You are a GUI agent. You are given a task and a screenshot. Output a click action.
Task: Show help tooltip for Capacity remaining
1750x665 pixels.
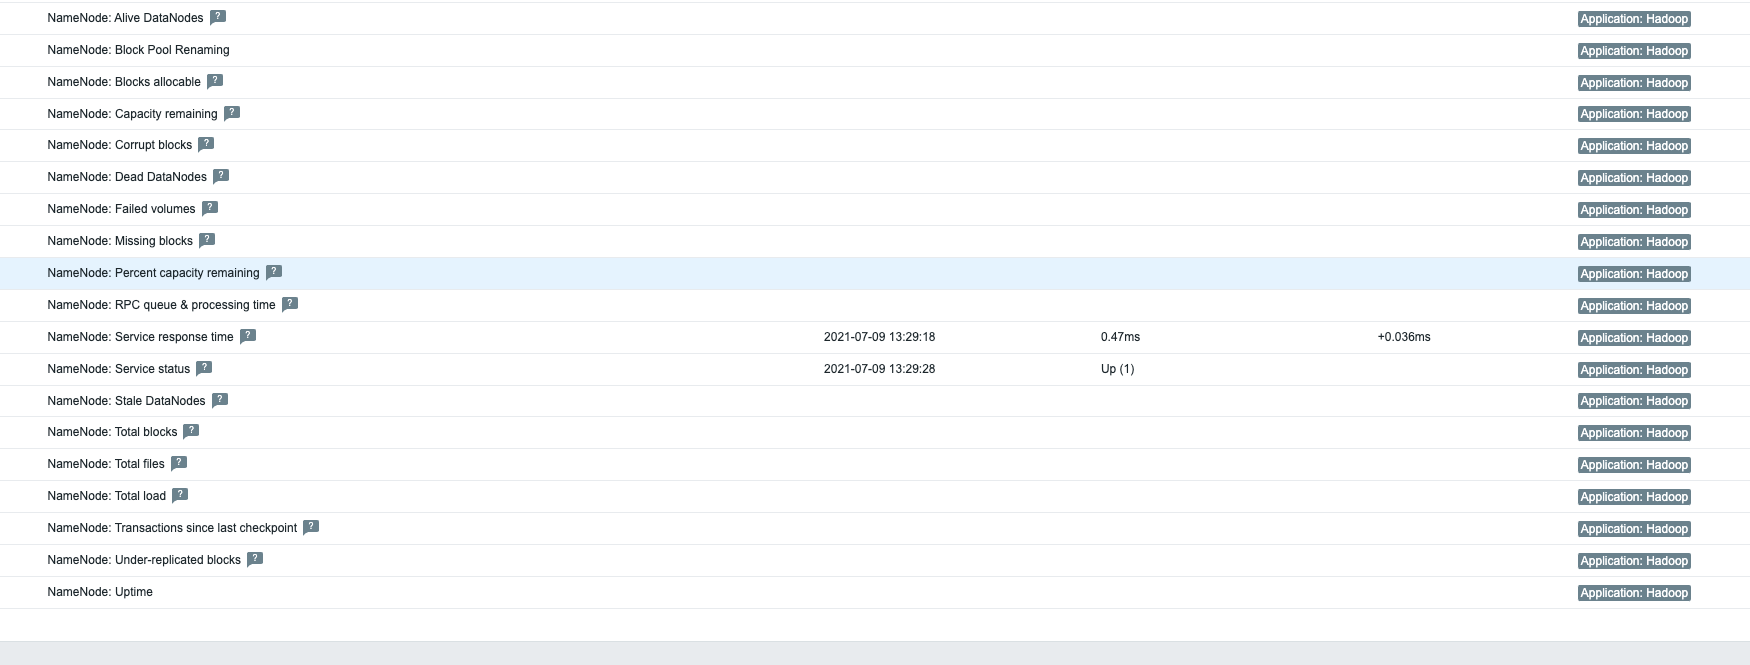tap(232, 113)
